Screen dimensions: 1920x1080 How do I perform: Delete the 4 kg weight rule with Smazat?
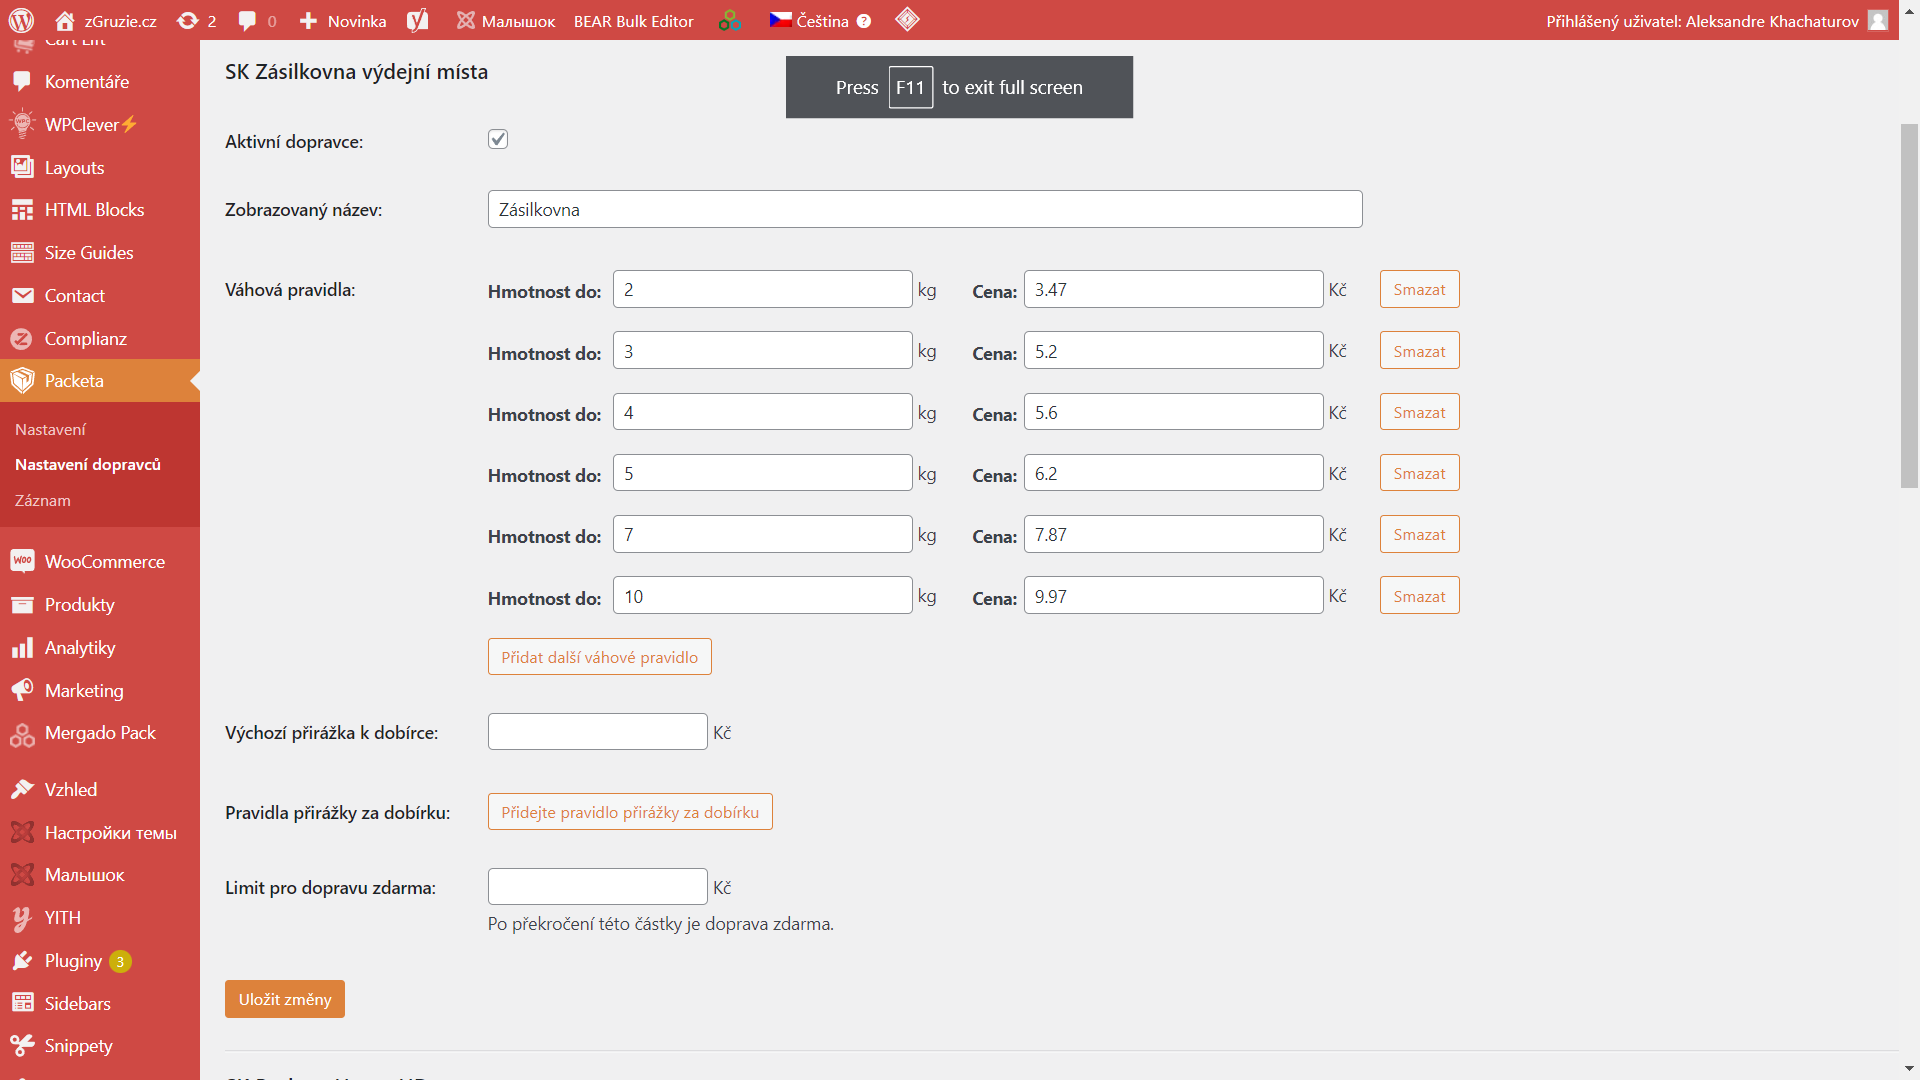[x=1420, y=412]
